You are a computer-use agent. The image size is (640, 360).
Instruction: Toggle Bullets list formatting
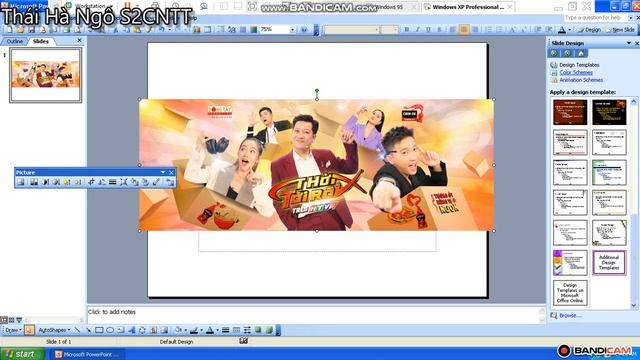point(500,29)
